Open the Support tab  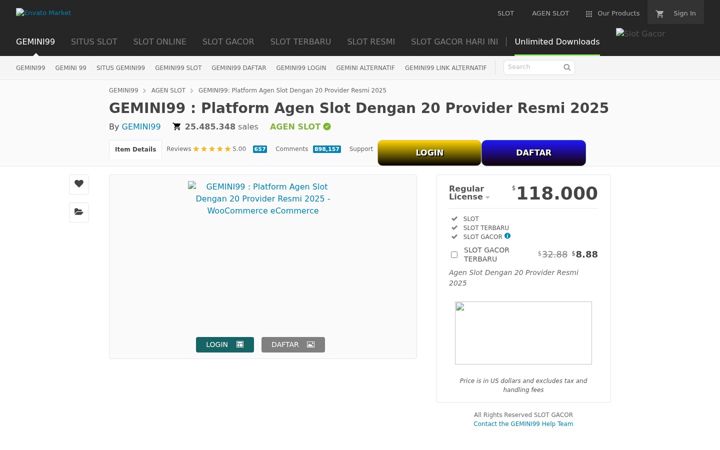click(x=361, y=149)
